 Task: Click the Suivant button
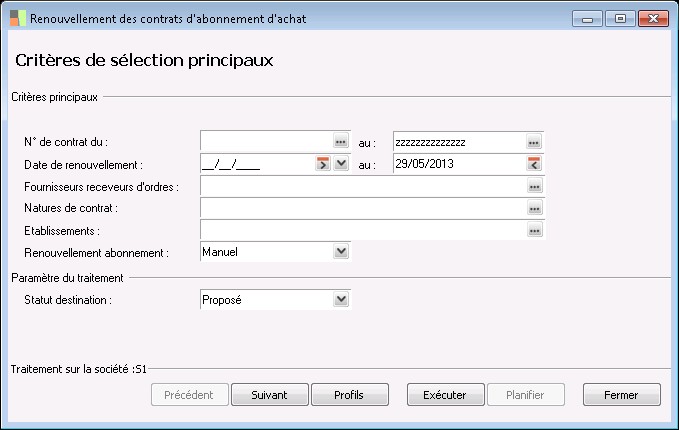(x=270, y=395)
